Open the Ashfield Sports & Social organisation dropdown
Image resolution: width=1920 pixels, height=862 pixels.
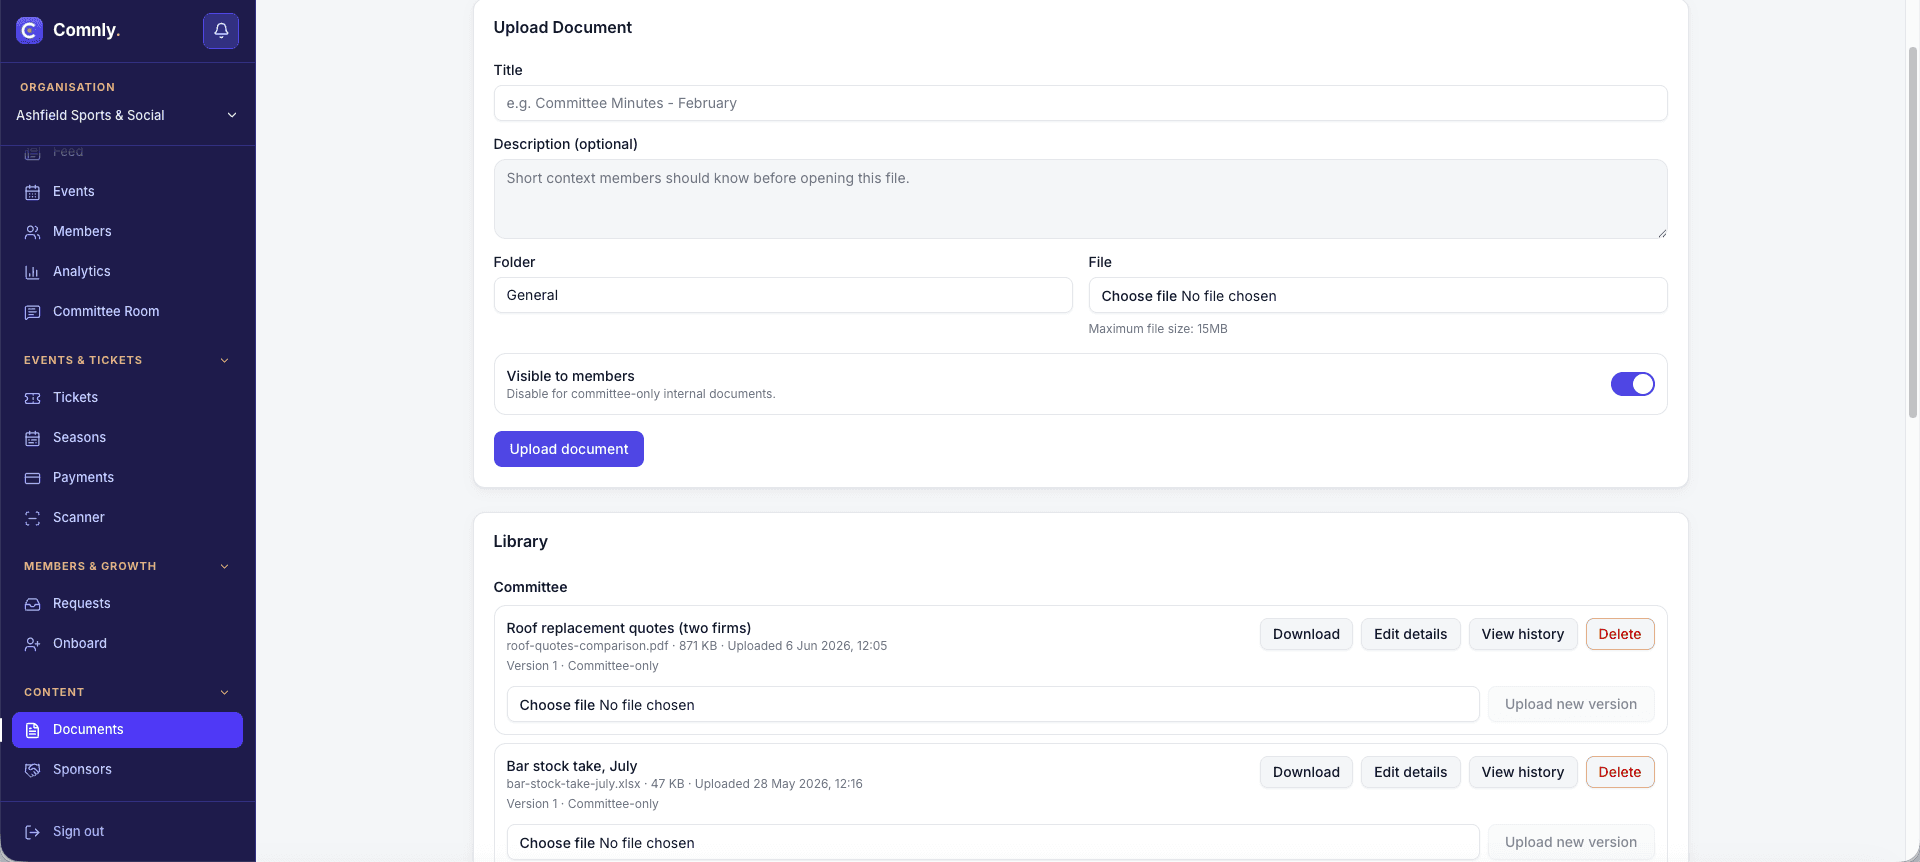click(x=127, y=115)
